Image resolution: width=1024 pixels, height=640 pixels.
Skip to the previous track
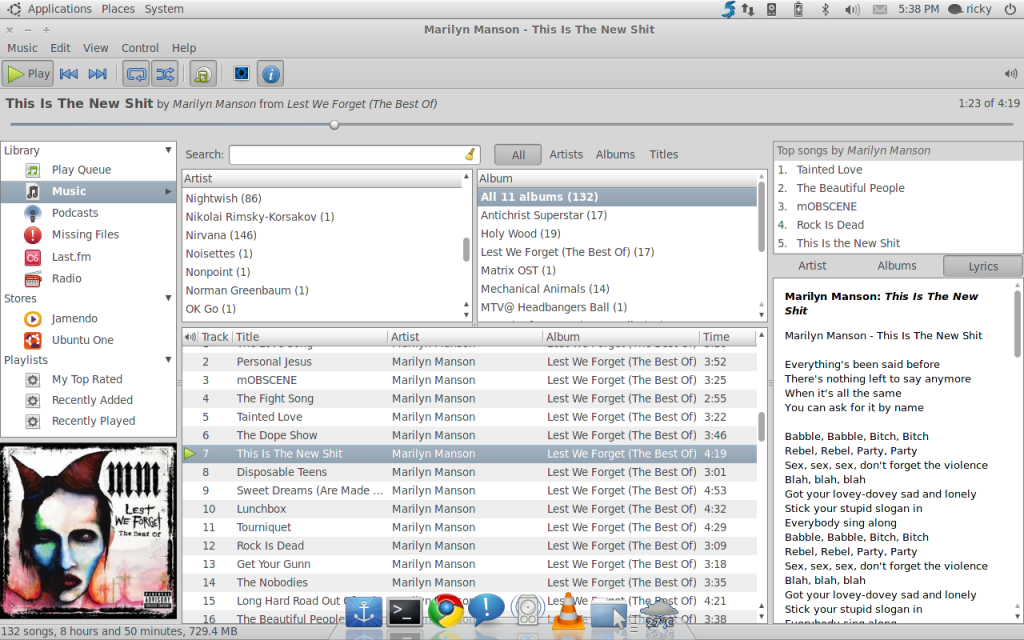(69, 73)
